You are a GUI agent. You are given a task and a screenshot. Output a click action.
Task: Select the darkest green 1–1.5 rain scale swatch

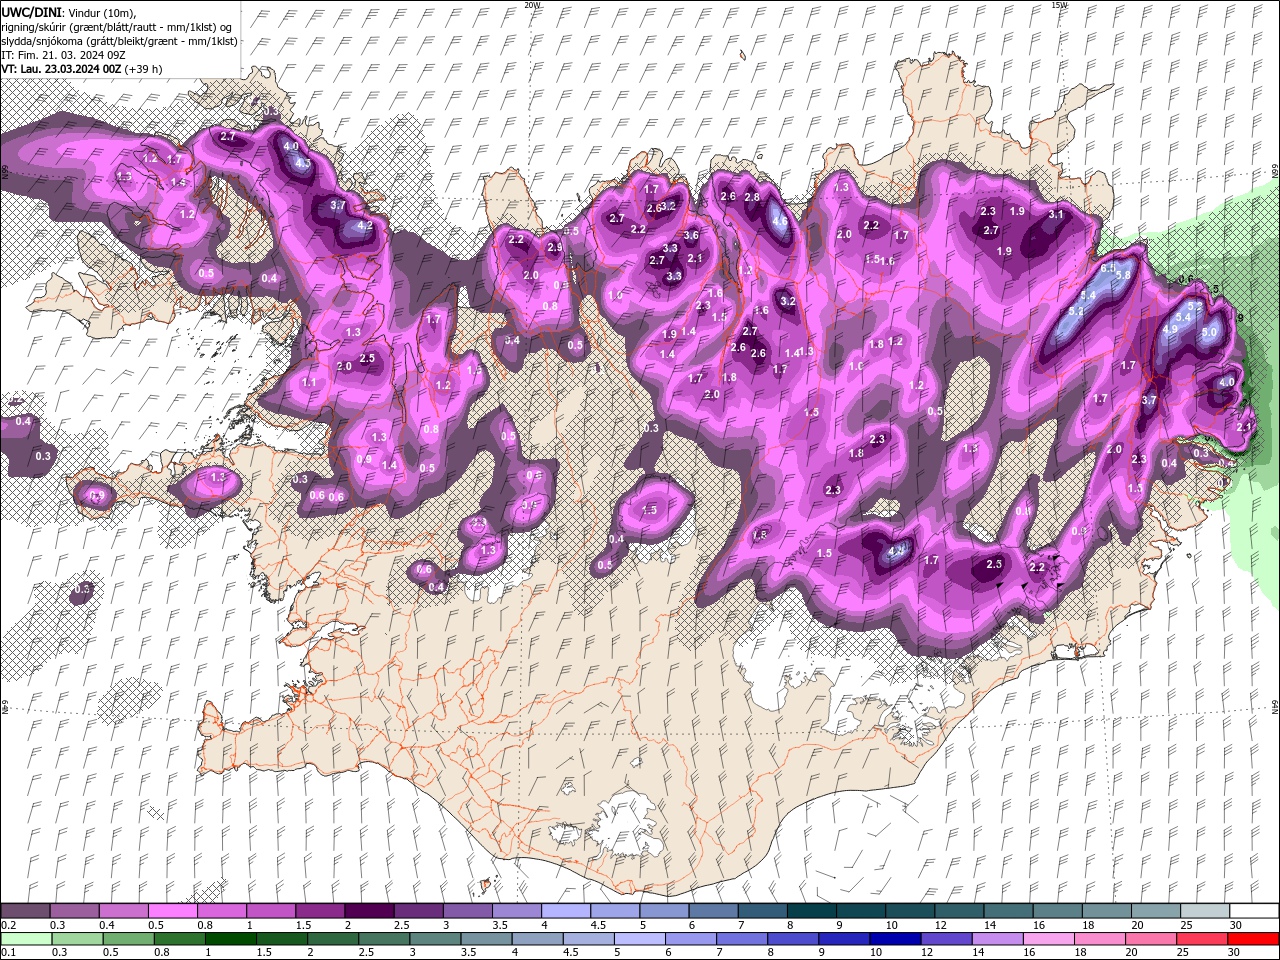(x=230, y=939)
